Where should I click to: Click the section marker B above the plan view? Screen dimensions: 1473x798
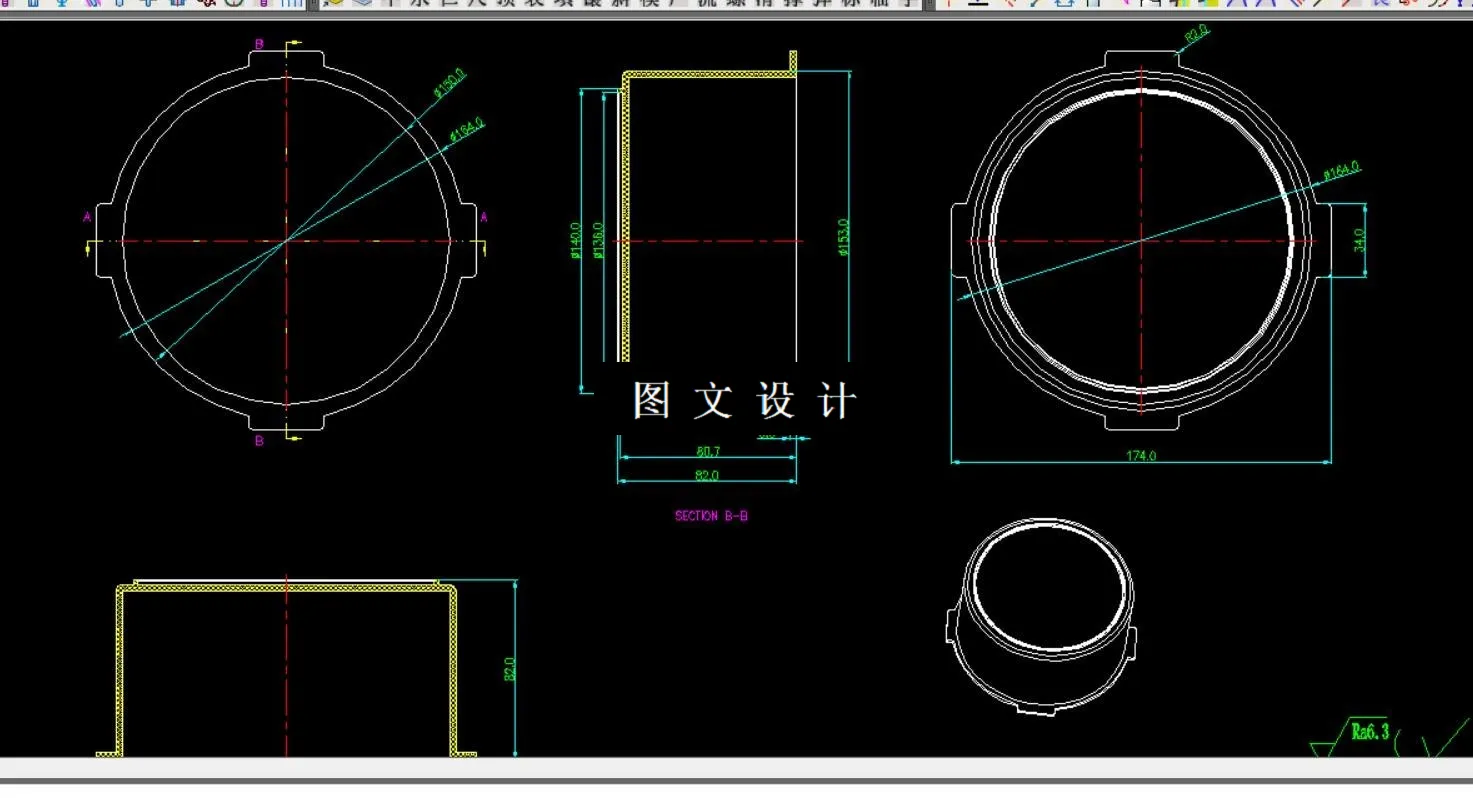coord(259,44)
